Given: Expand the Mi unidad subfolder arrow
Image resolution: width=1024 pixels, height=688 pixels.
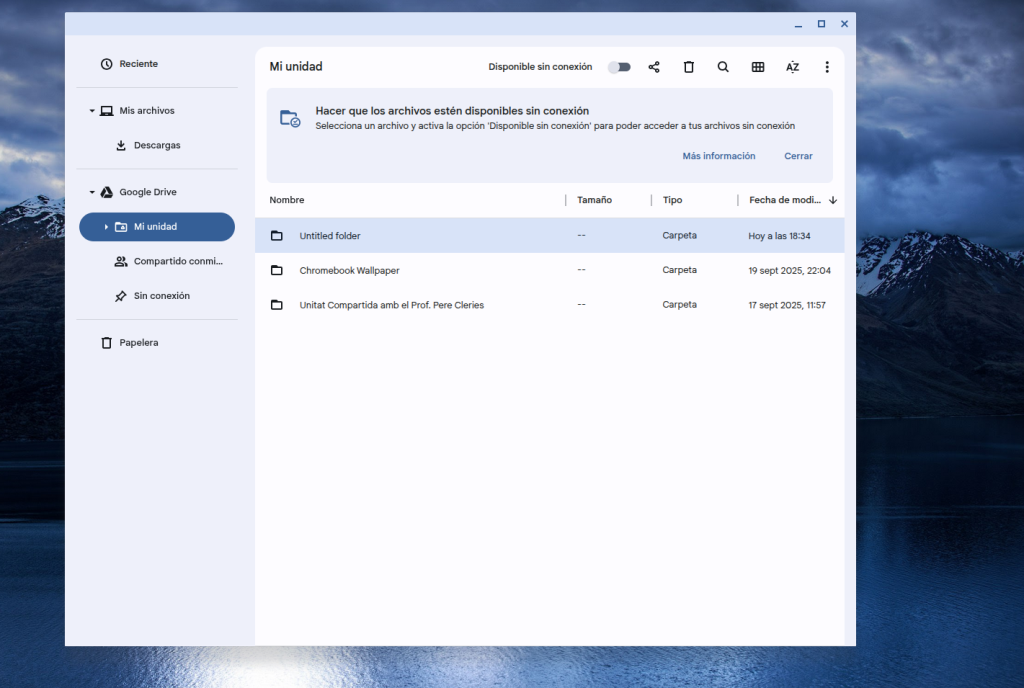Looking at the screenshot, I should coord(106,227).
